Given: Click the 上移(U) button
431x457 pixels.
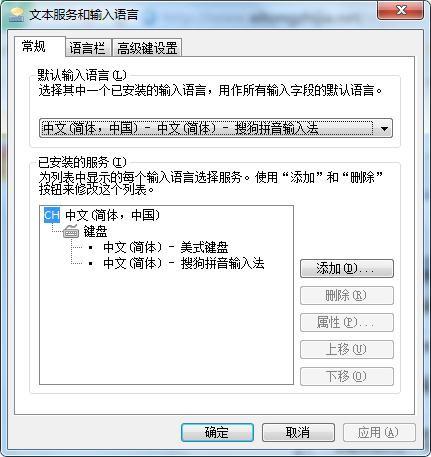Looking at the screenshot, I should (347, 349).
